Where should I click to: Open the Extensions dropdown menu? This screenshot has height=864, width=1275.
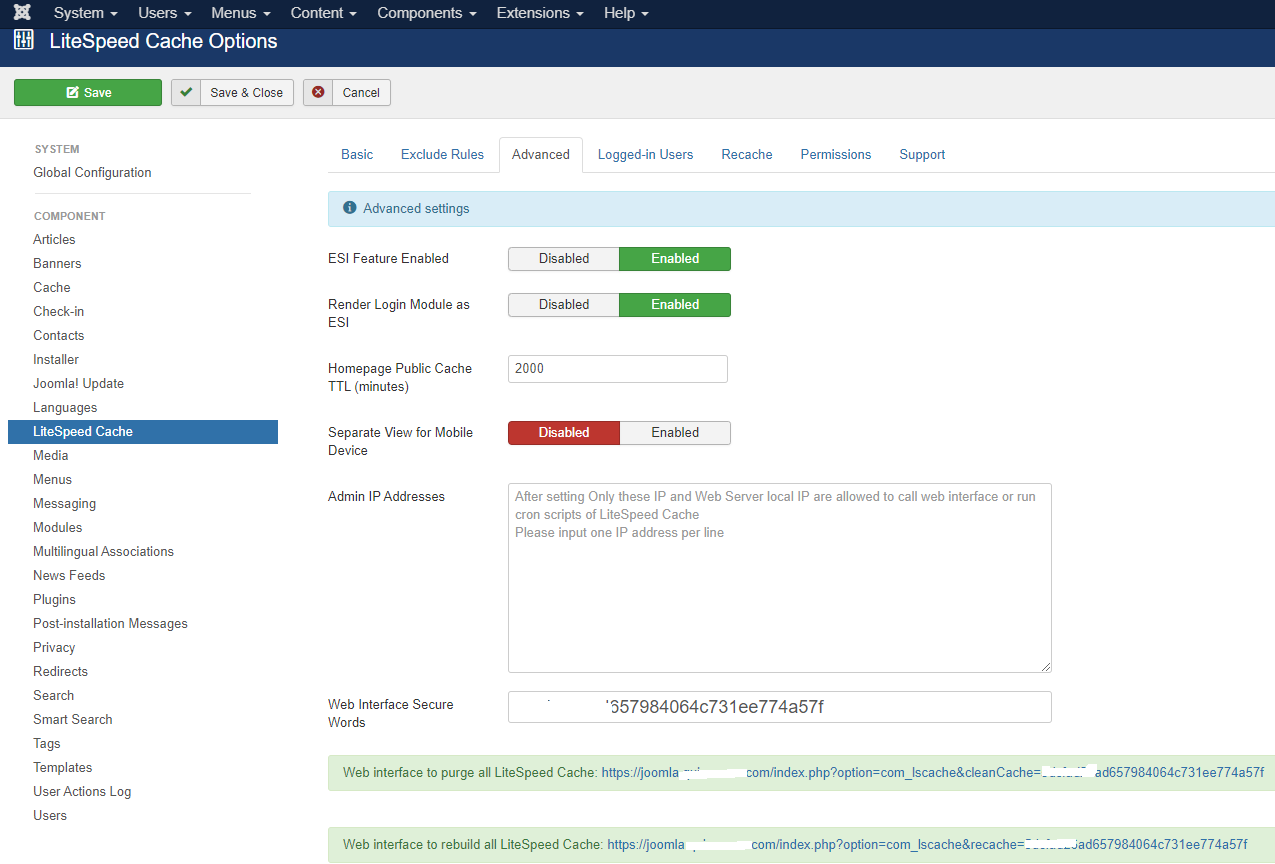pos(540,13)
